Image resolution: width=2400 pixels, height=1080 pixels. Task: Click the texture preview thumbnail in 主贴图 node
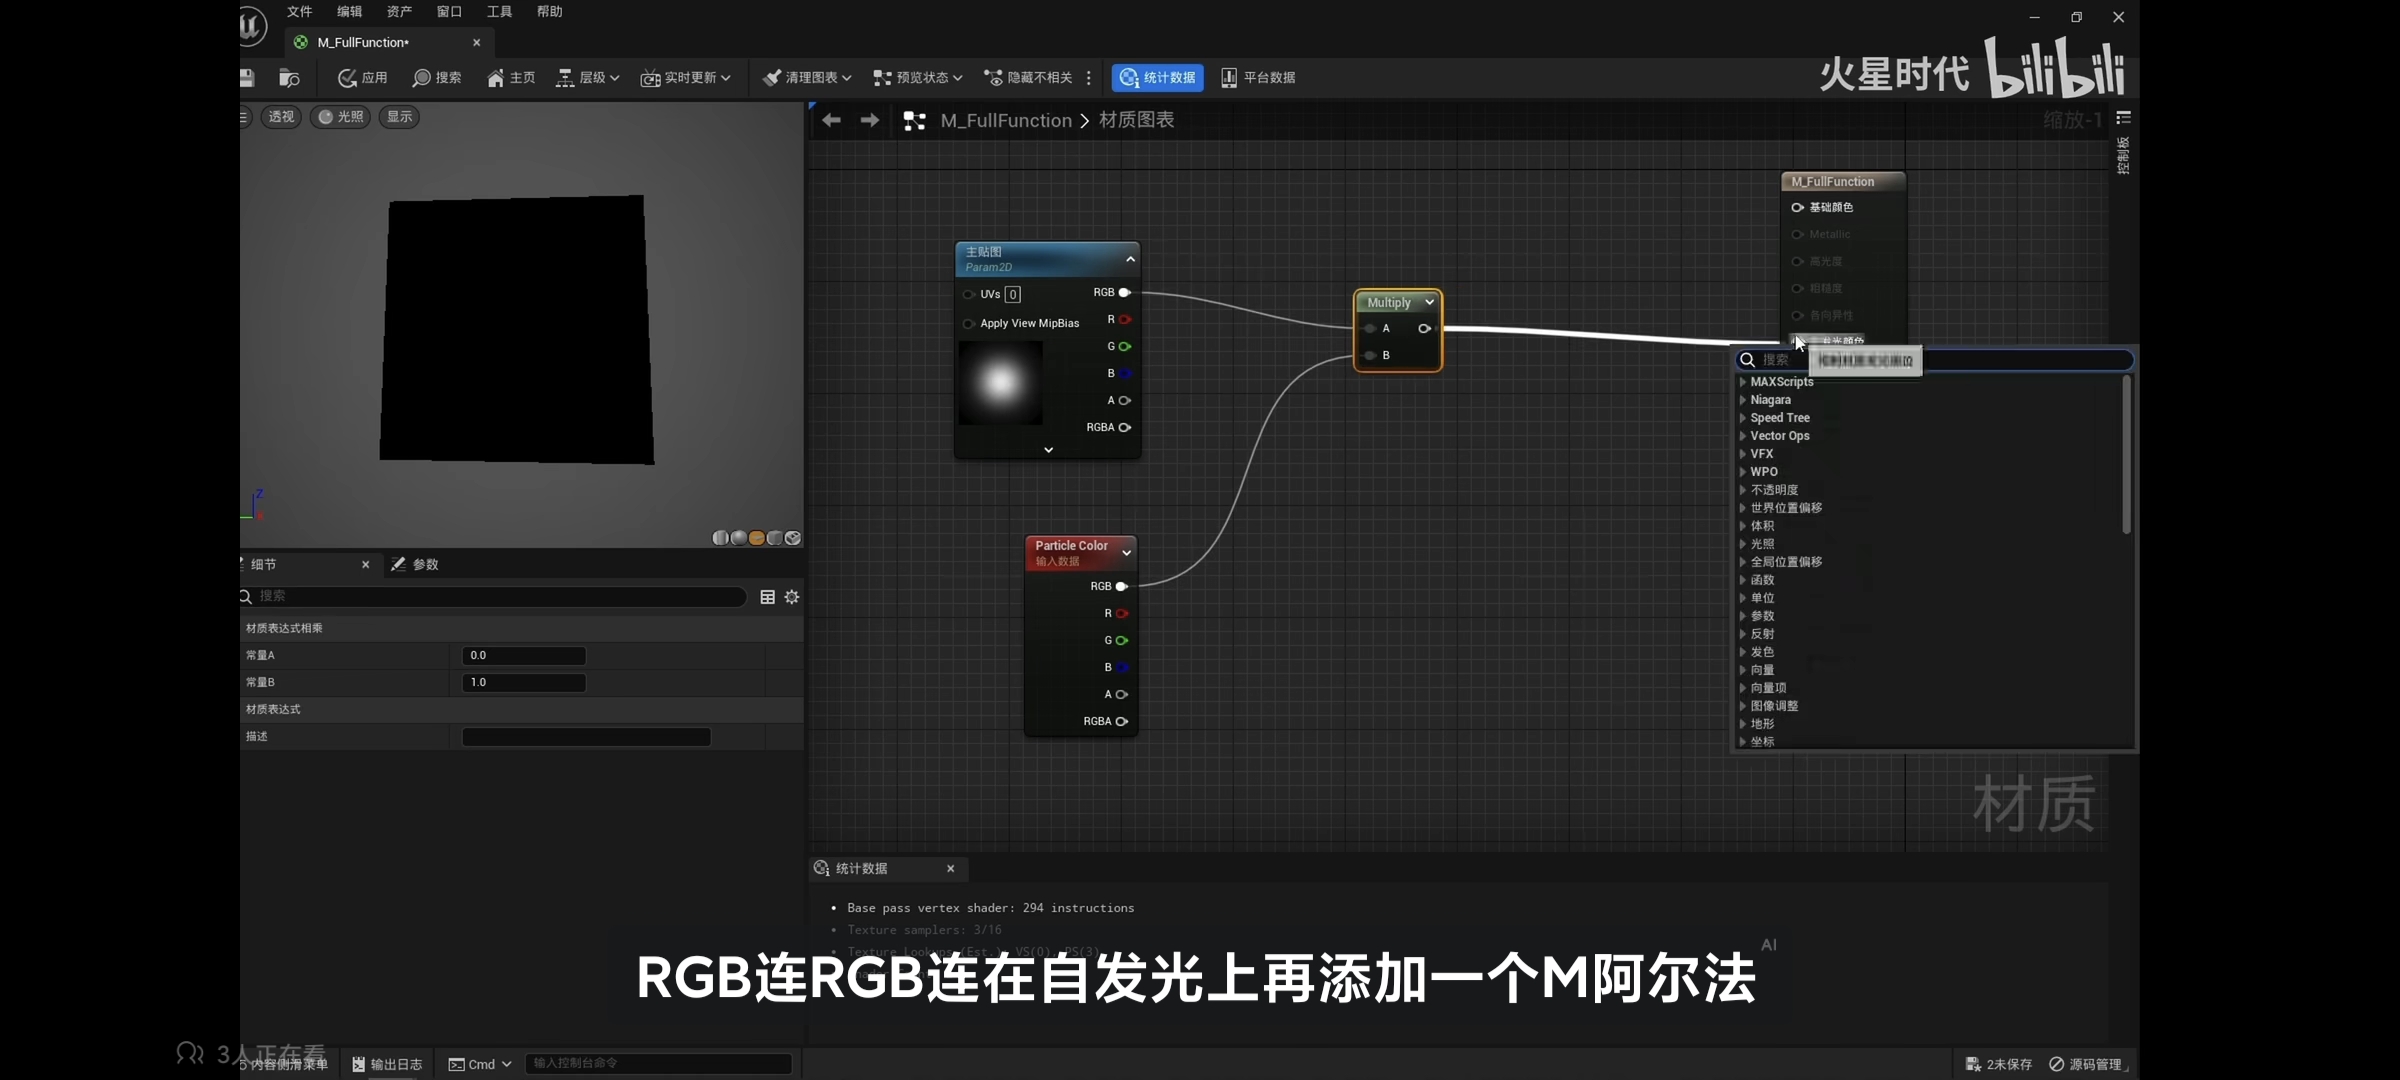tap(1000, 383)
